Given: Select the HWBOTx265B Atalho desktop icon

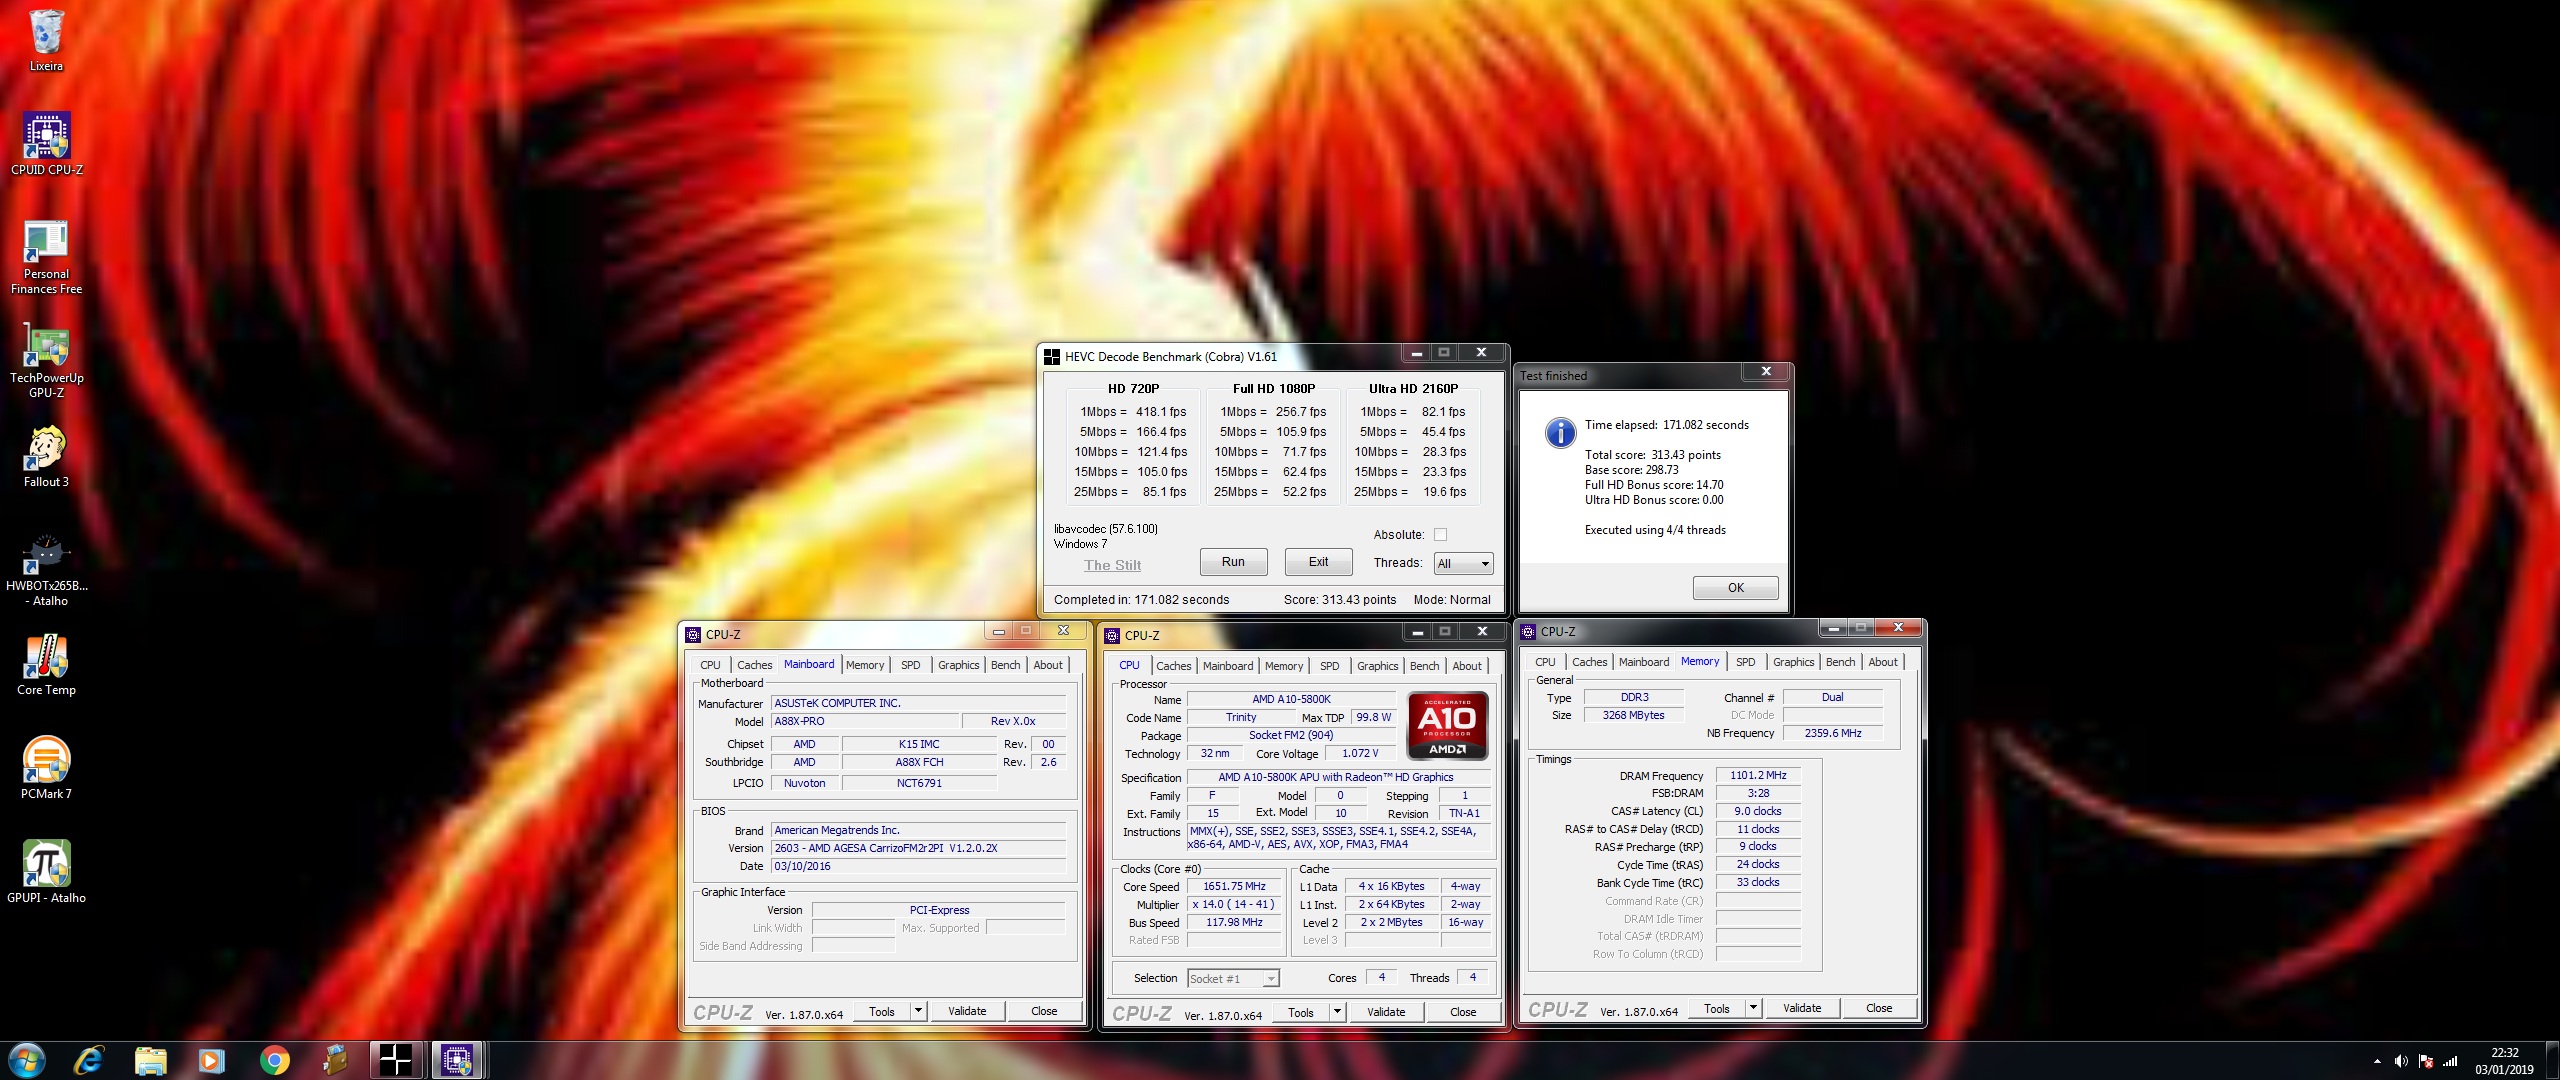Looking at the screenshot, I should [46, 570].
